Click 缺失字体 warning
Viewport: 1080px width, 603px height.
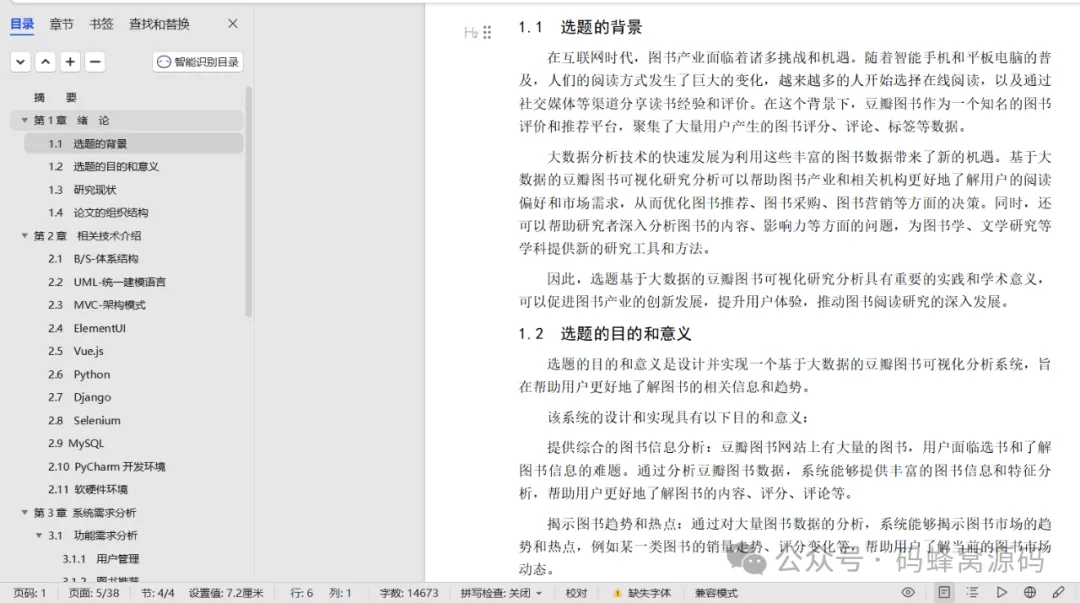pyautogui.click(x=641, y=593)
